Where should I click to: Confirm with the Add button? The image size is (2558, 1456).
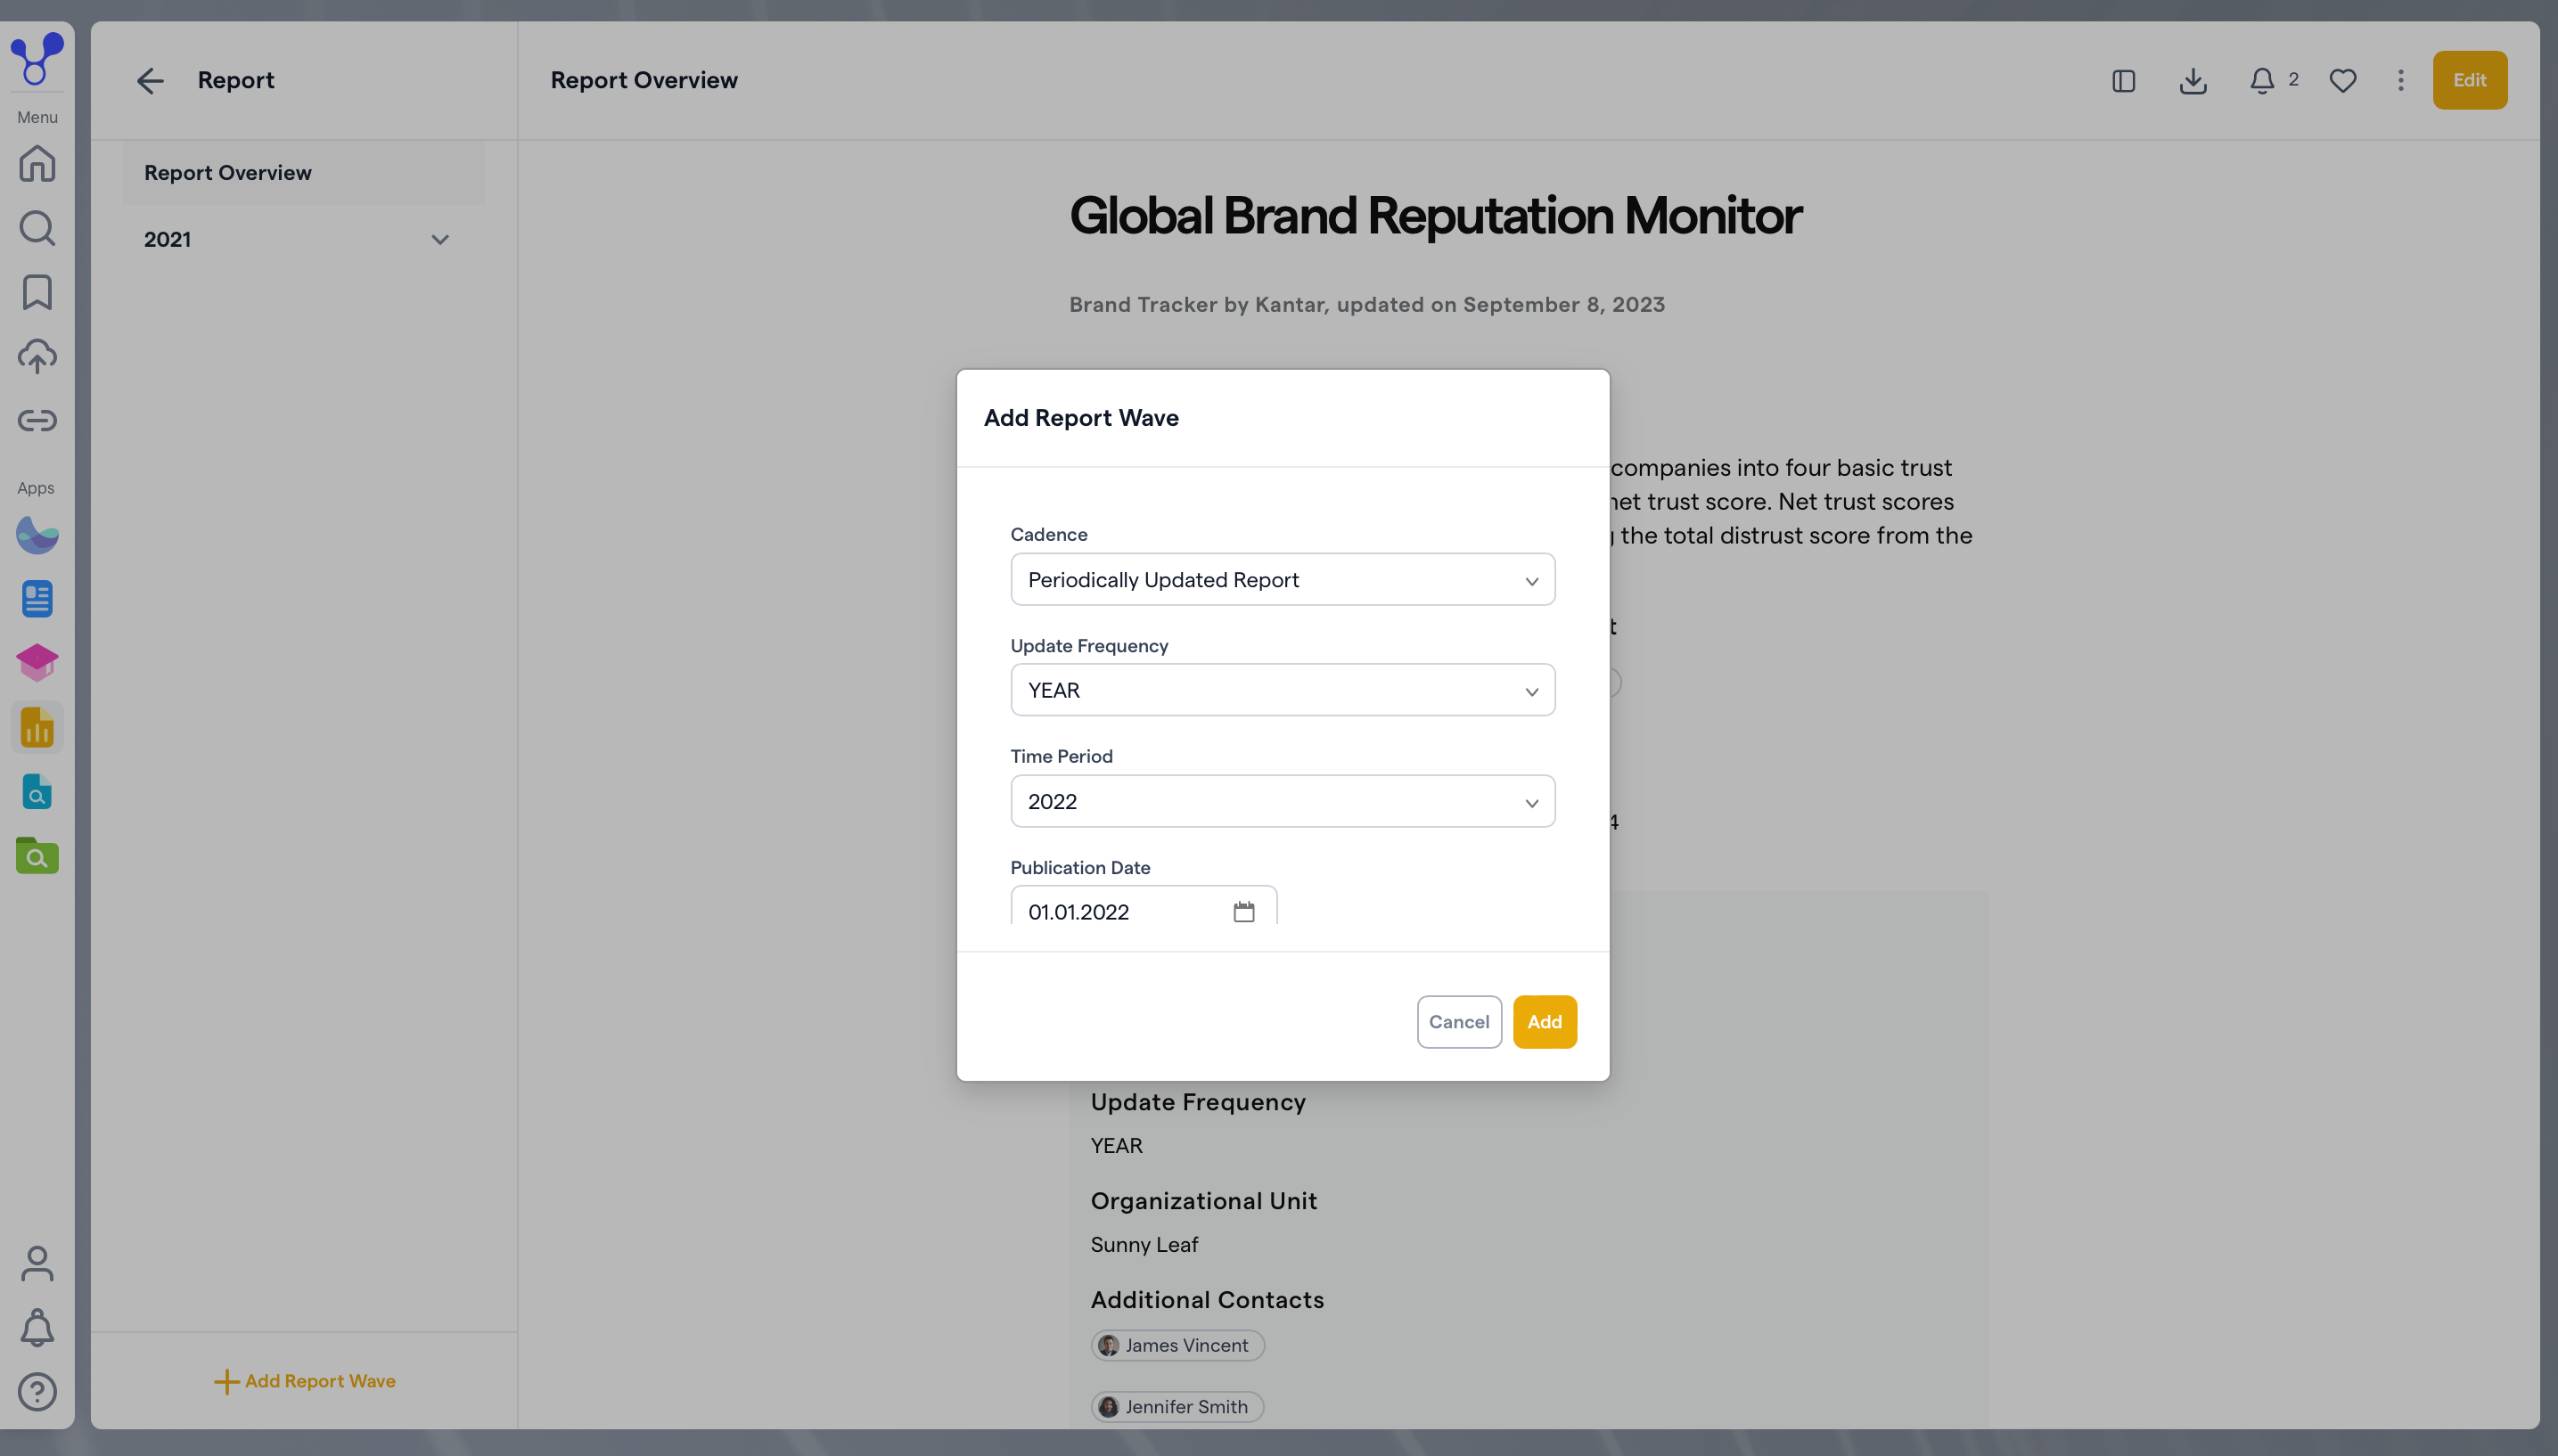pyautogui.click(x=1544, y=1021)
